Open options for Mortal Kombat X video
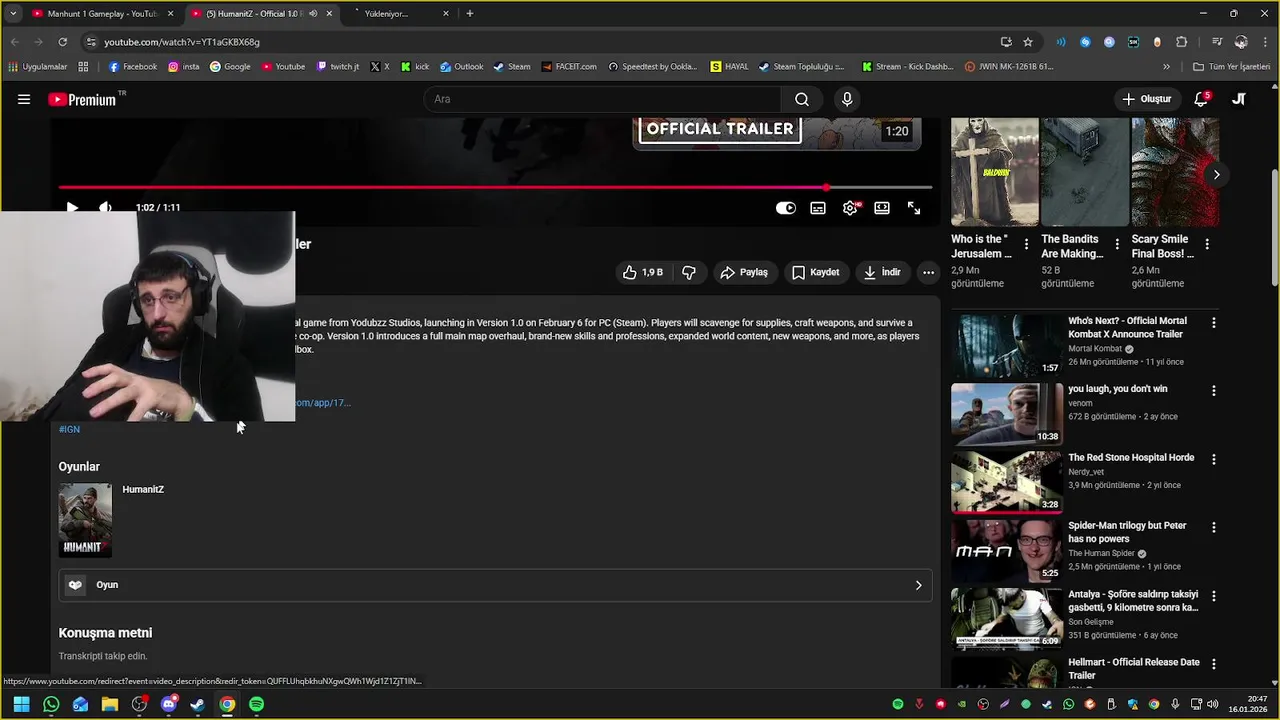 click(1214, 323)
